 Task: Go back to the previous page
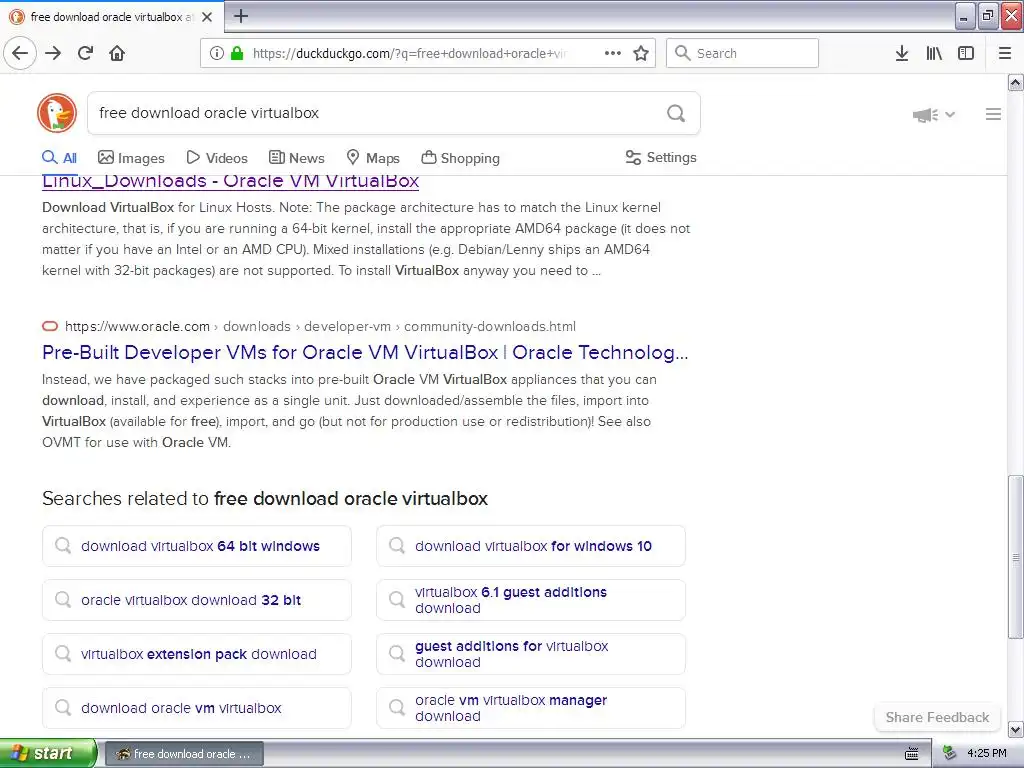(x=20, y=53)
